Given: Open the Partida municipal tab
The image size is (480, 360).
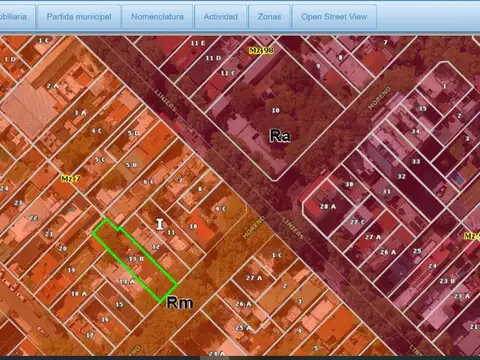Looking at the screenshot, I should point(79,17).
